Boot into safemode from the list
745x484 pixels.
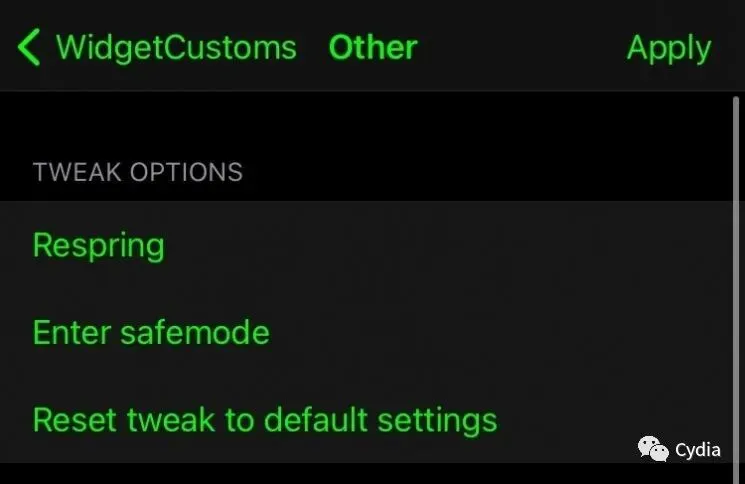click(x=151, y=332)
